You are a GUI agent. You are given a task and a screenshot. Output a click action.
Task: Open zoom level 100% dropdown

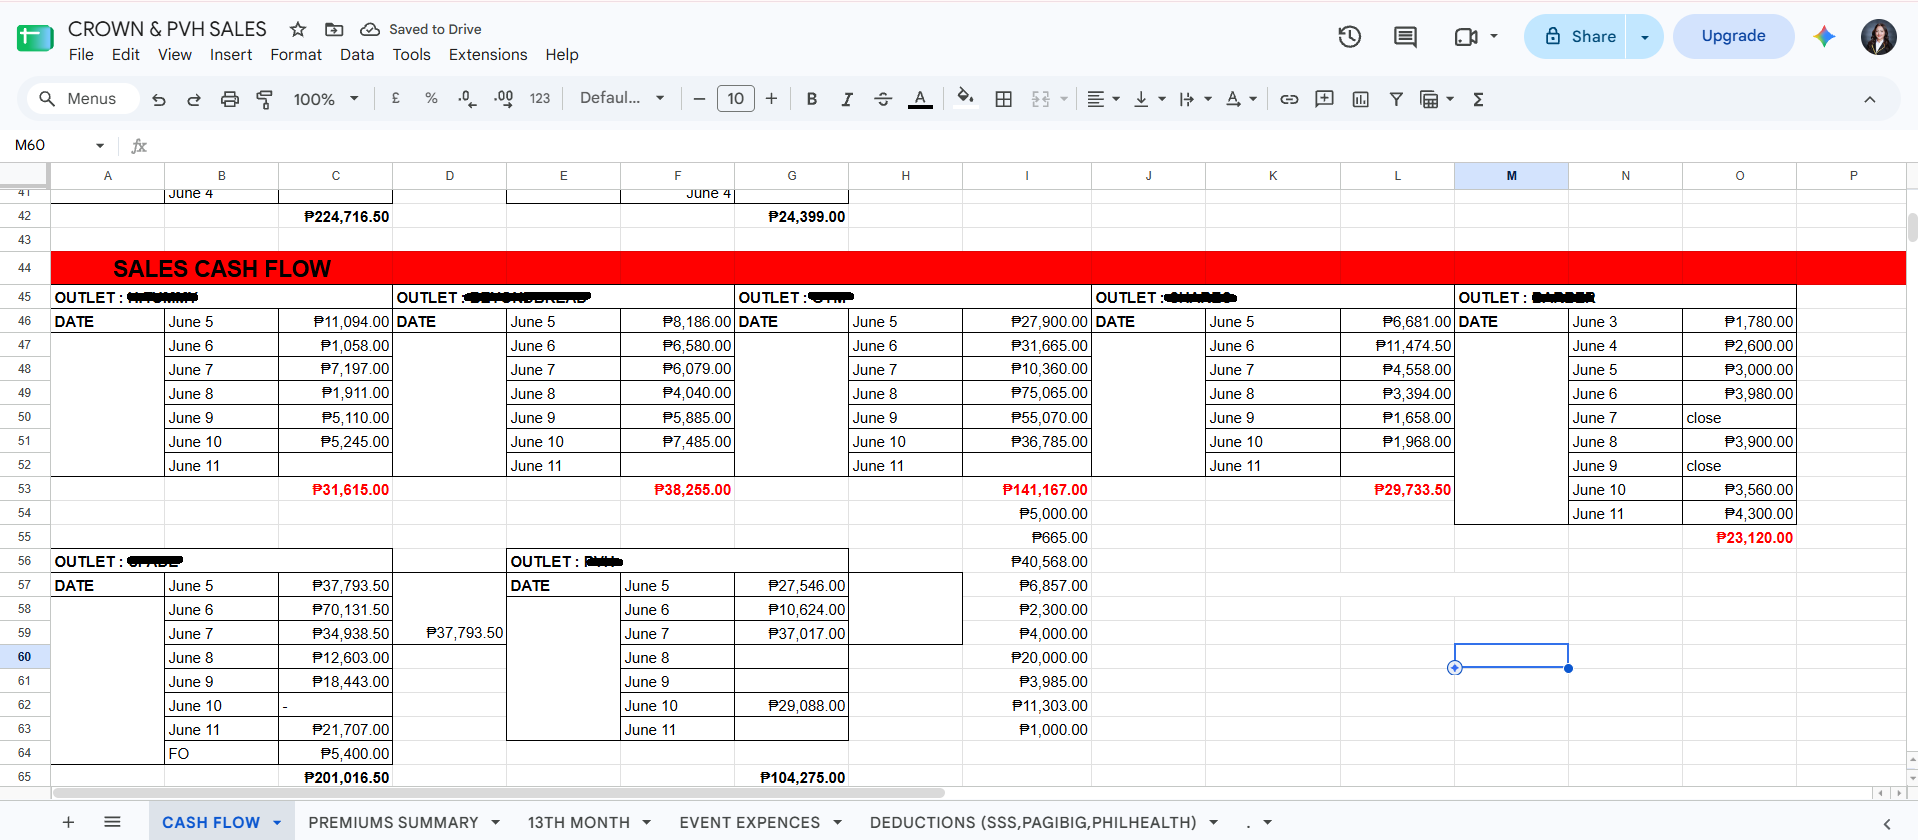326,99
